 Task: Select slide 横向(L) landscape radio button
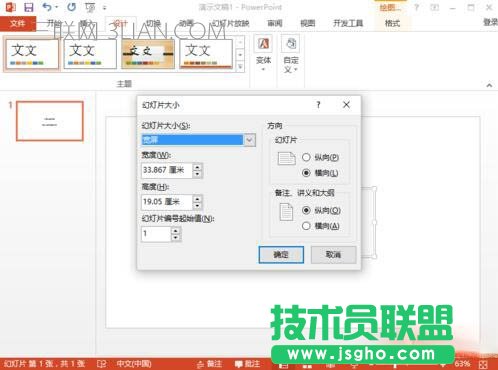(306, 173)
